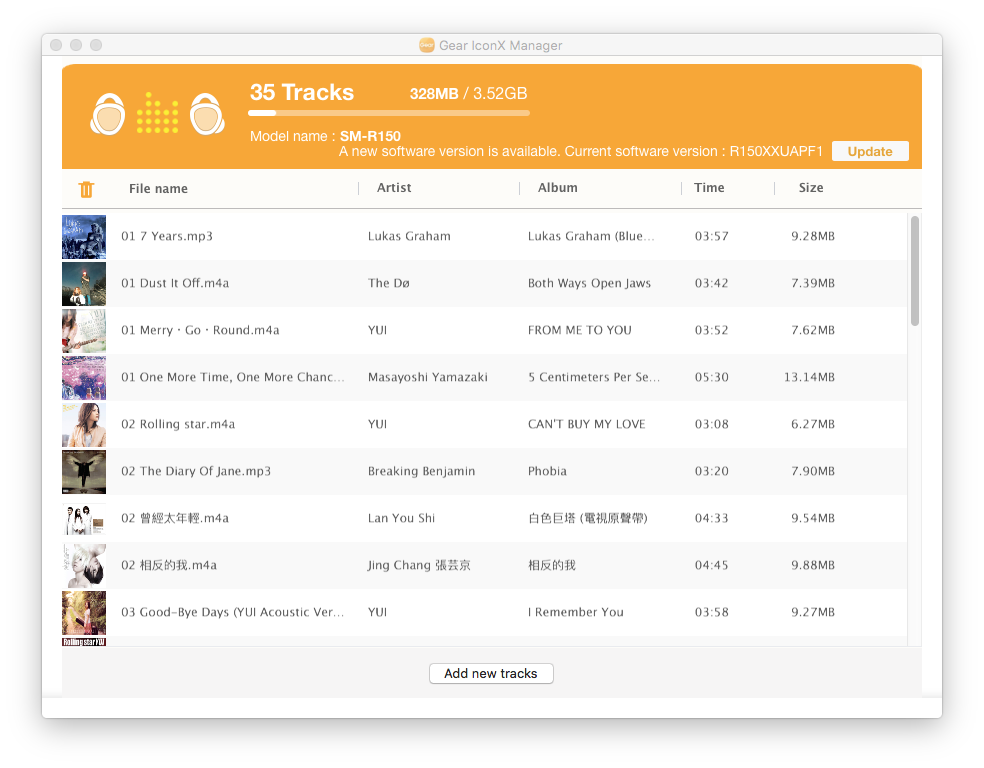This screenshot has height=768, width=984.
Task: Sort by Time column header
Action: [709, 188]
